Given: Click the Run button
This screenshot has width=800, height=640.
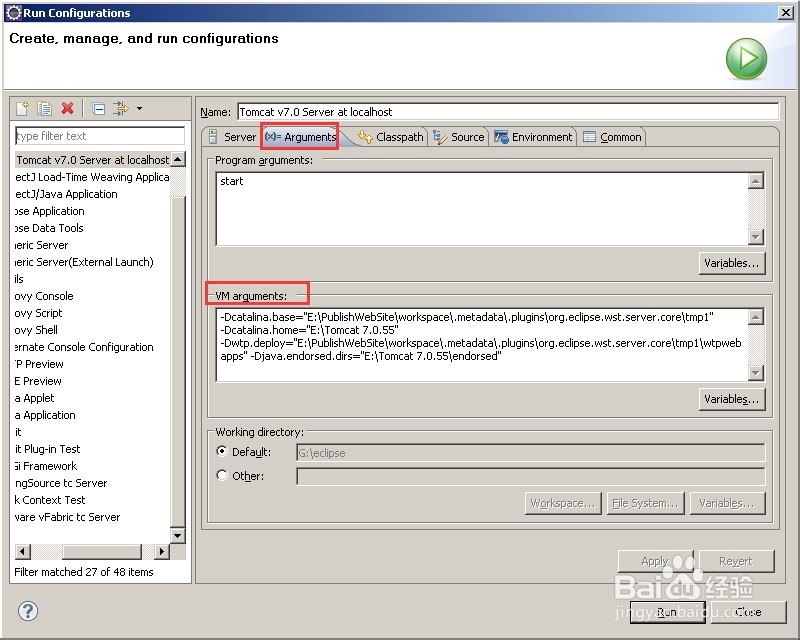Looking at the screenshot, I should [x=667, y=611].
